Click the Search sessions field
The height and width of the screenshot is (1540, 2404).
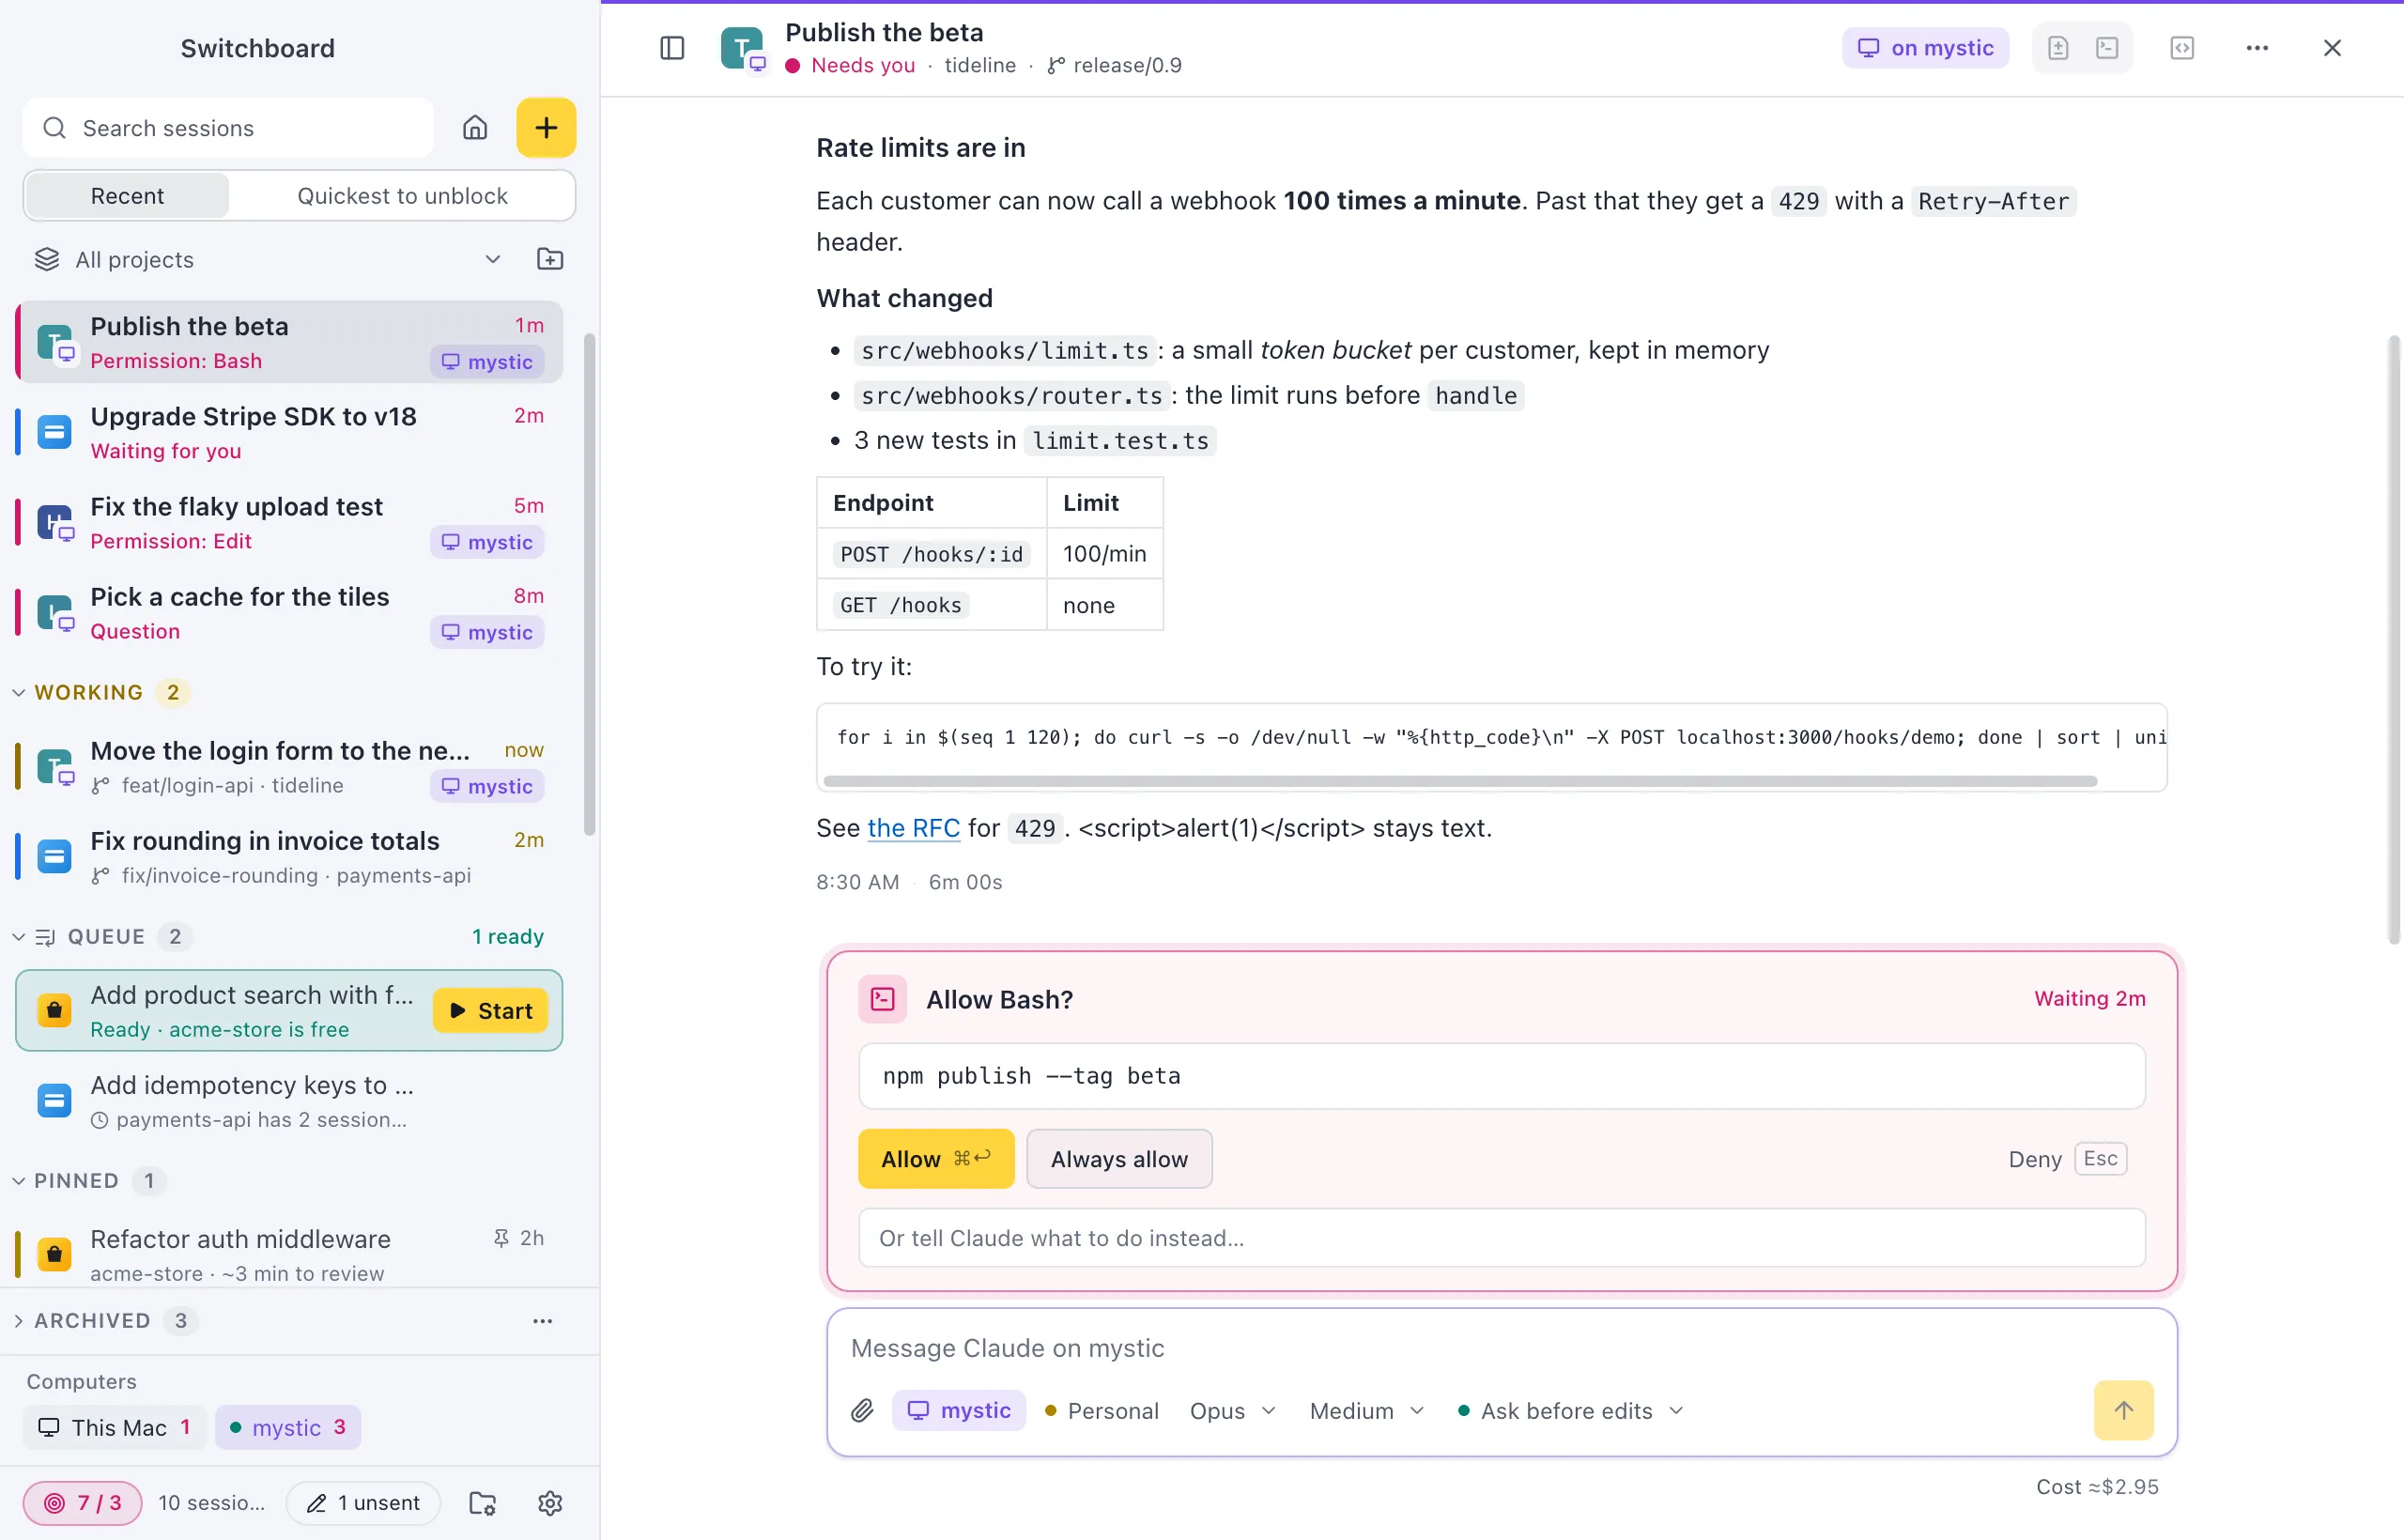pyautogui.click(x=228, y=128)
